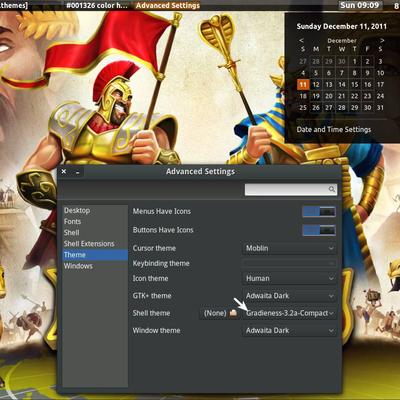400x400 pixels.
Task: Select December 31 in the calendar
Action: pos(380,107)
